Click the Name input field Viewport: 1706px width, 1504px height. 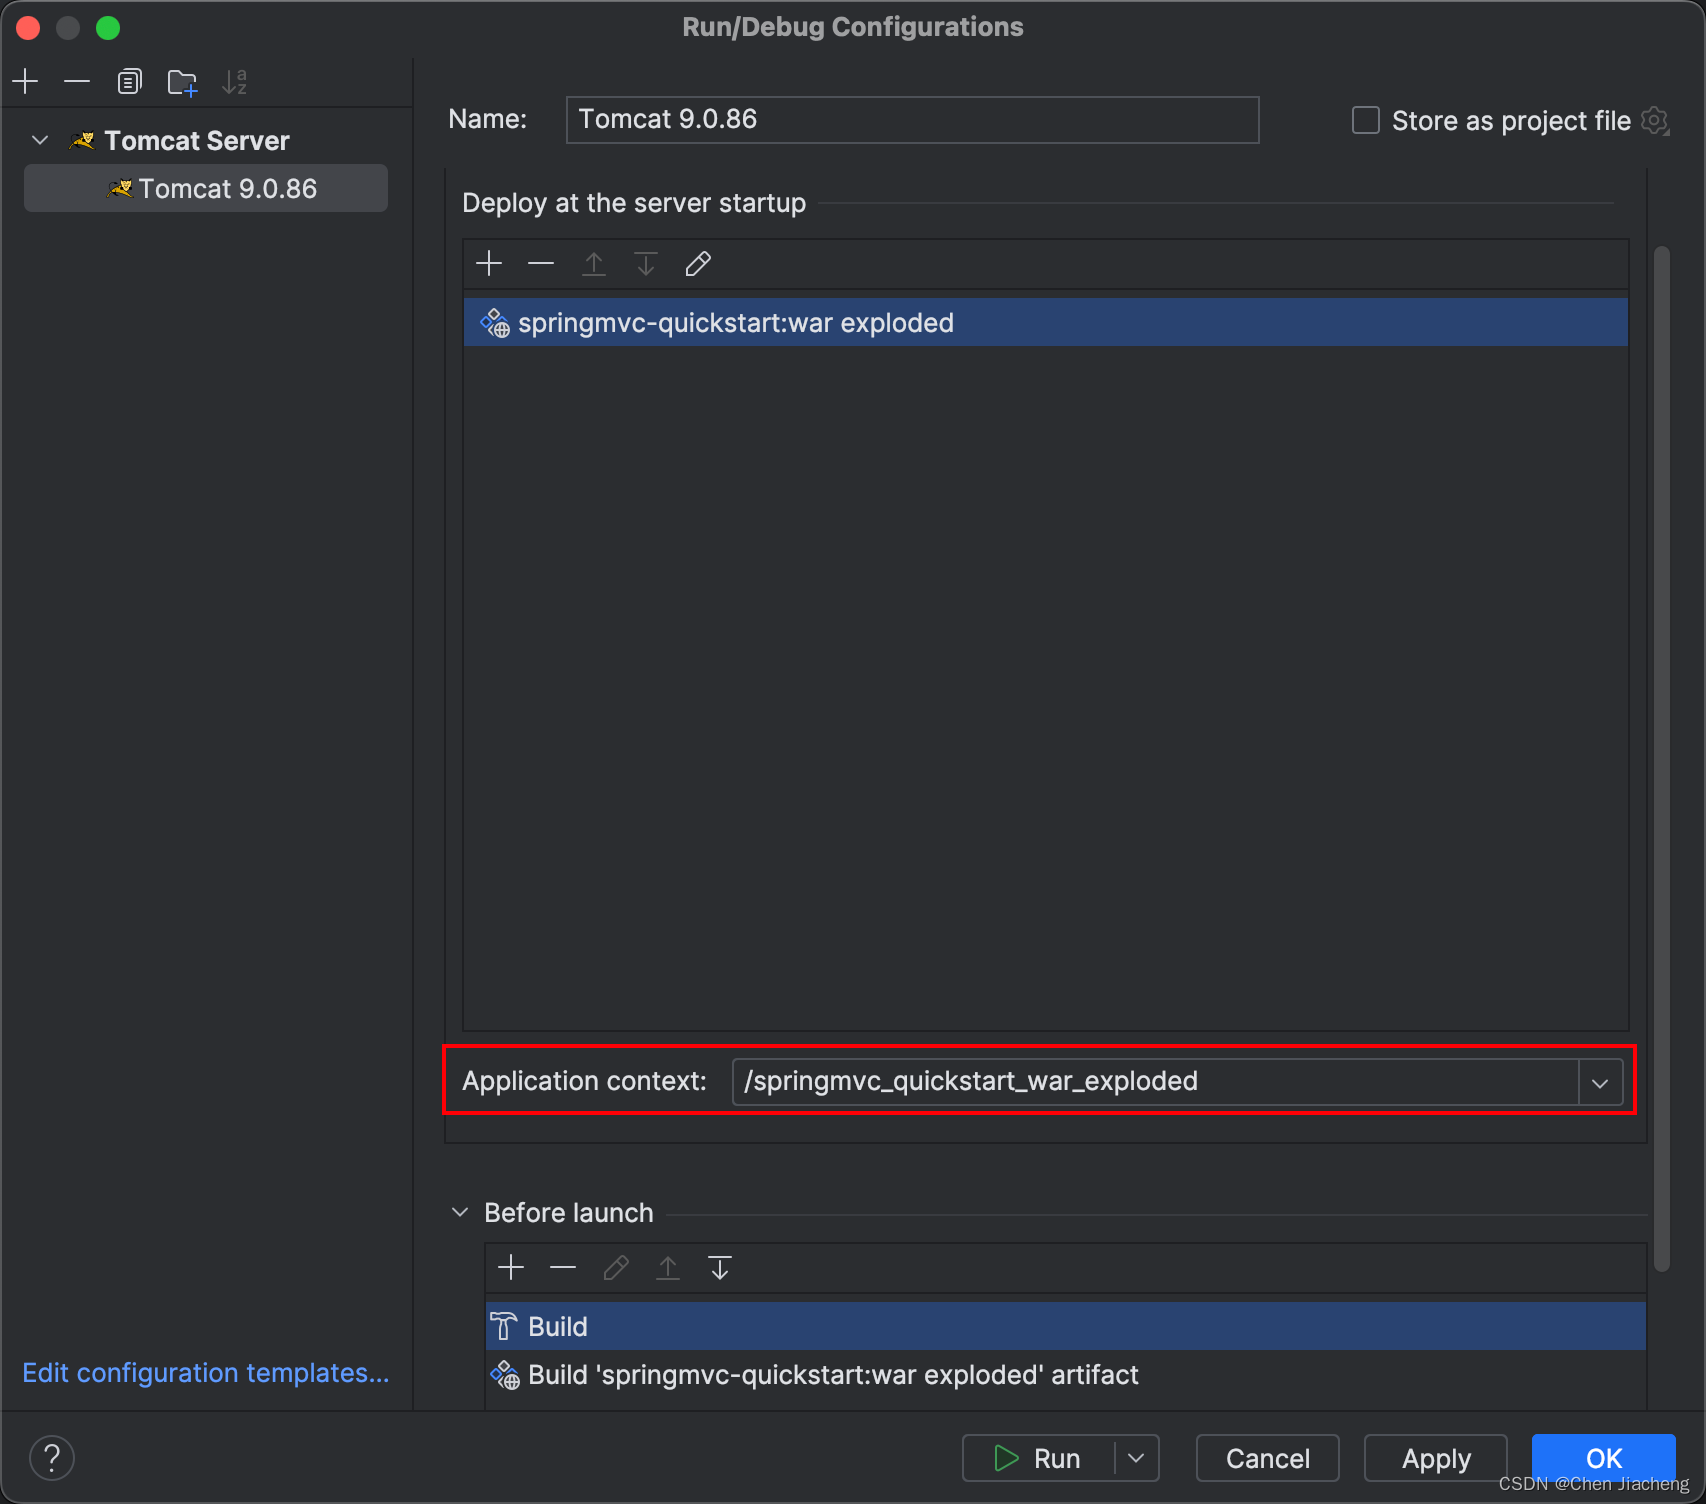point(912,120)
